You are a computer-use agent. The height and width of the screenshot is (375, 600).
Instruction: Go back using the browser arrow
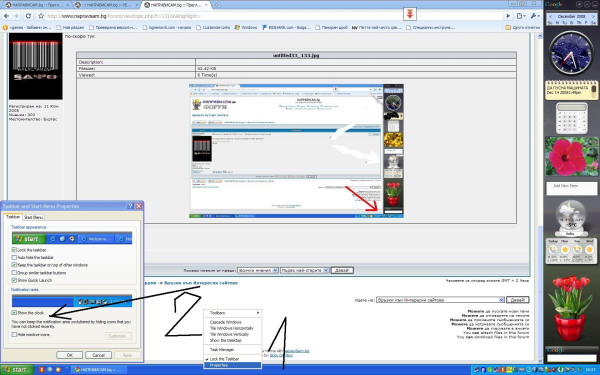[x=7, y=16]
